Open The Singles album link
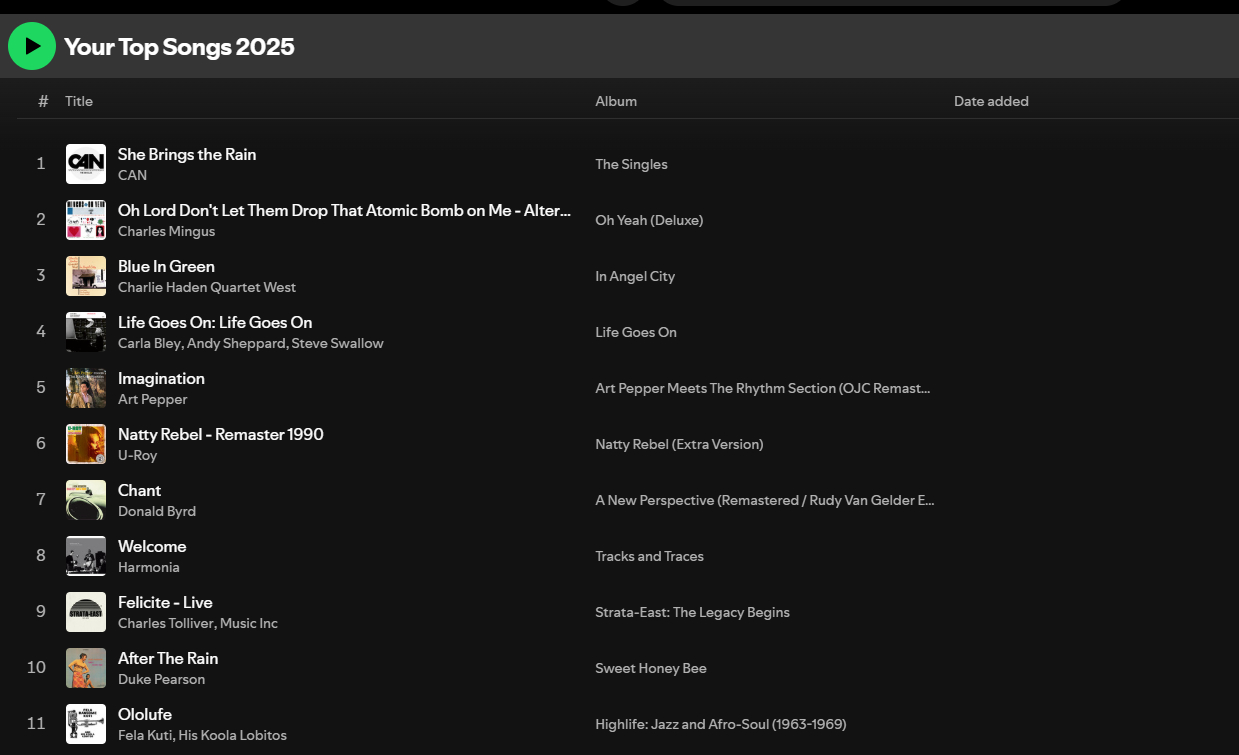 click(x=631, y=164)
